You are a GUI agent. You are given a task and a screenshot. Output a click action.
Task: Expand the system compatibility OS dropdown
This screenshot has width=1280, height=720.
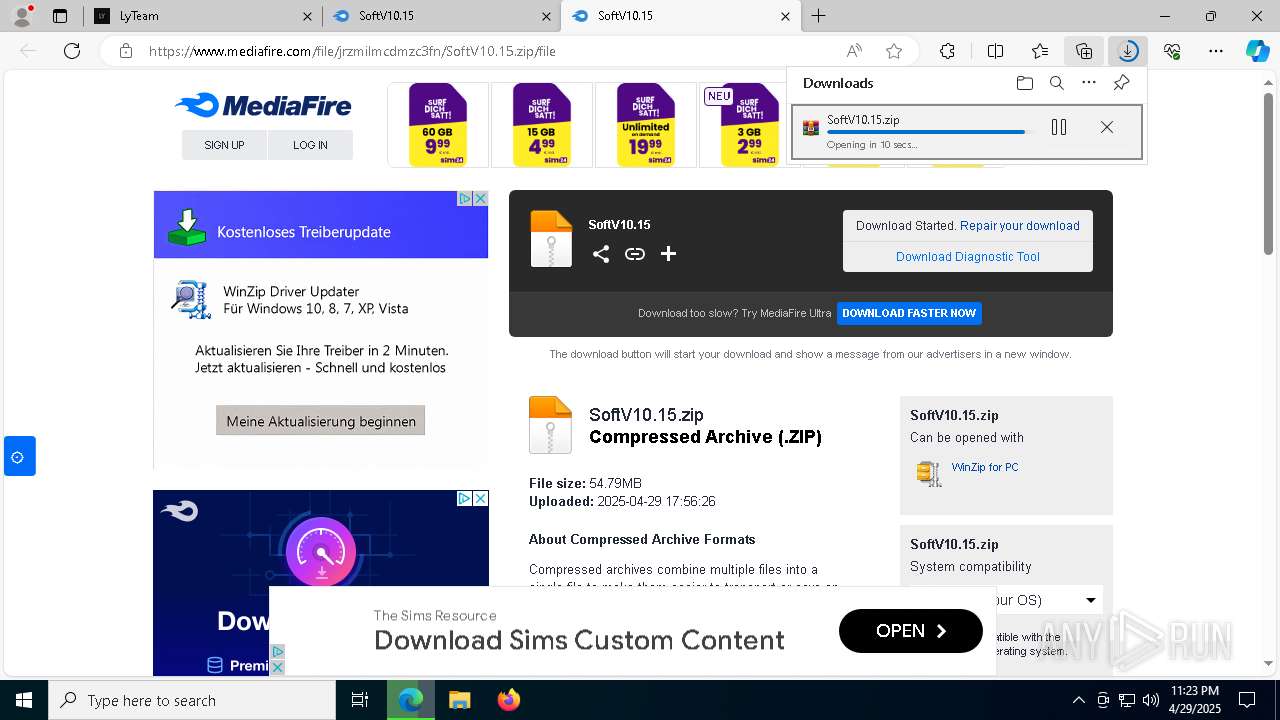(x=1091, y=600)
